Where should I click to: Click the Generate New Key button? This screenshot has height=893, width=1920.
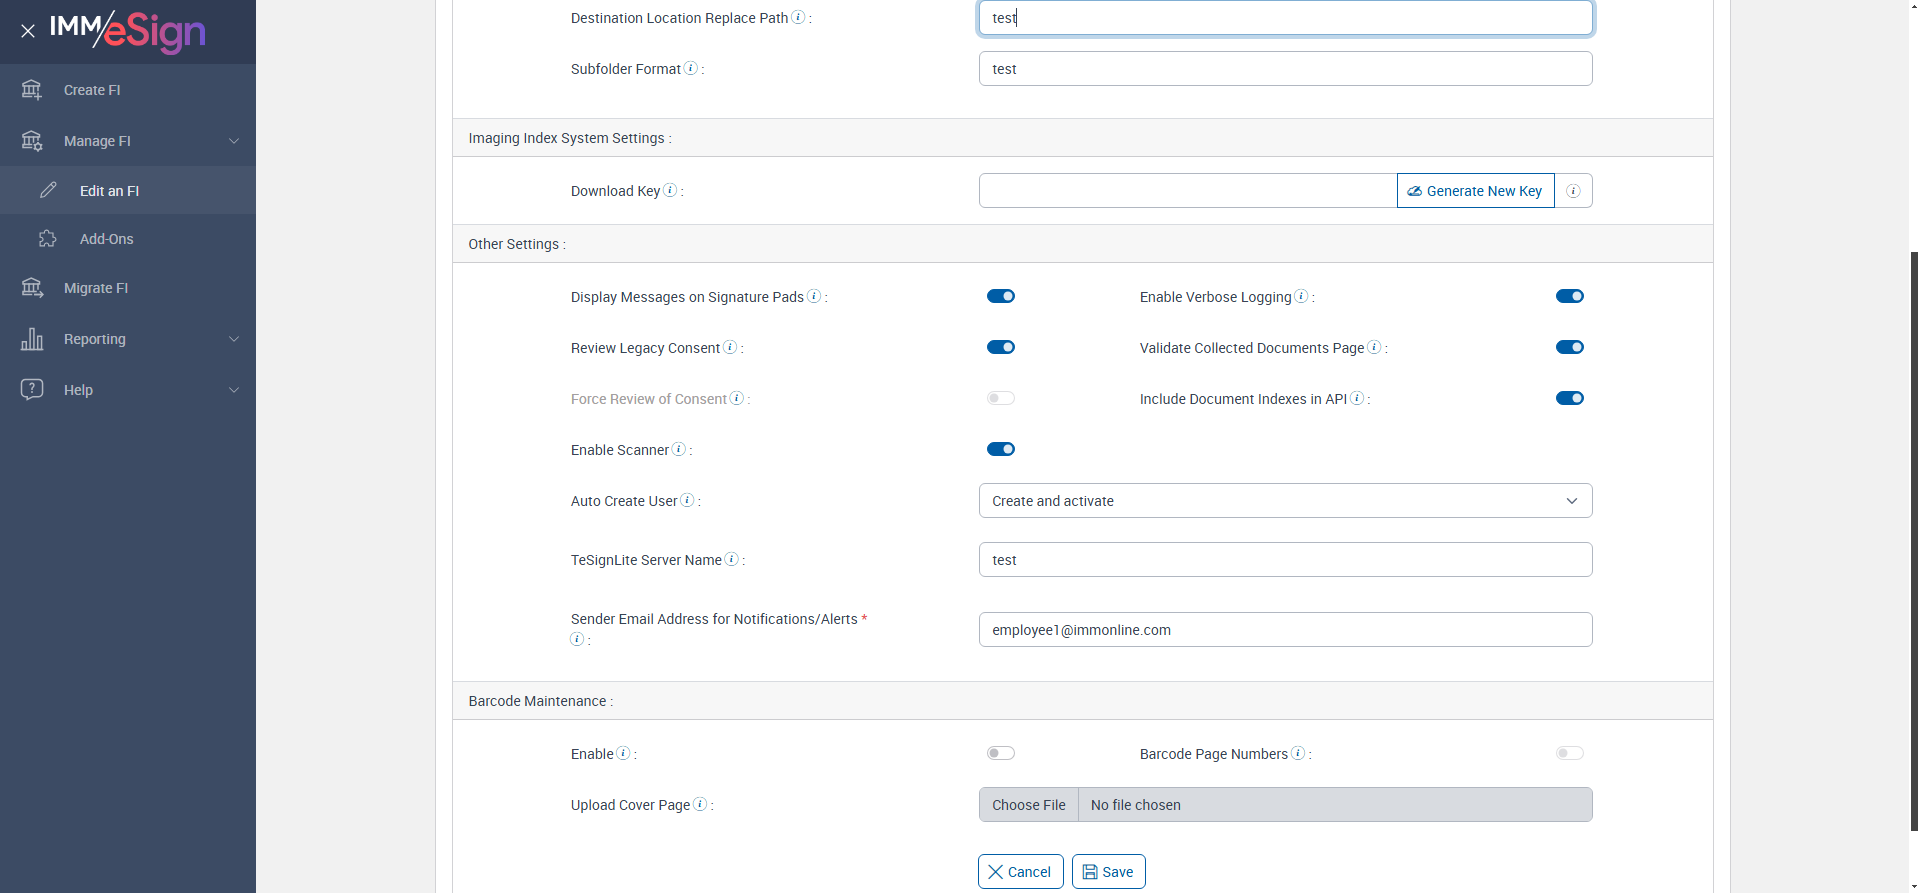(x=1475, y=191)
